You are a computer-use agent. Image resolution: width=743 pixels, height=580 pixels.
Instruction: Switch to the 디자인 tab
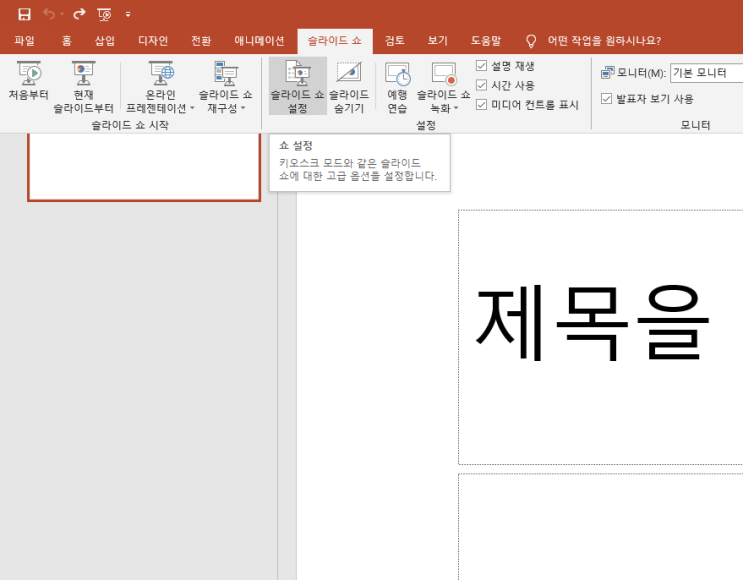(x=152, y=41)
